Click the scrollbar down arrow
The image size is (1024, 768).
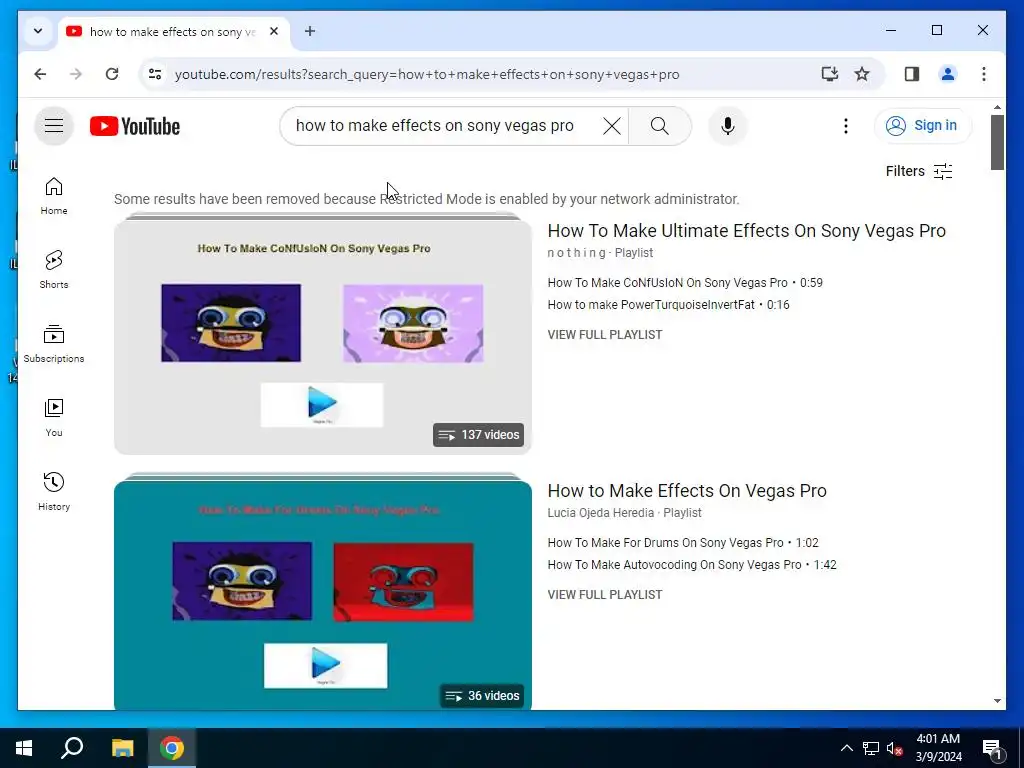[997, 701]
